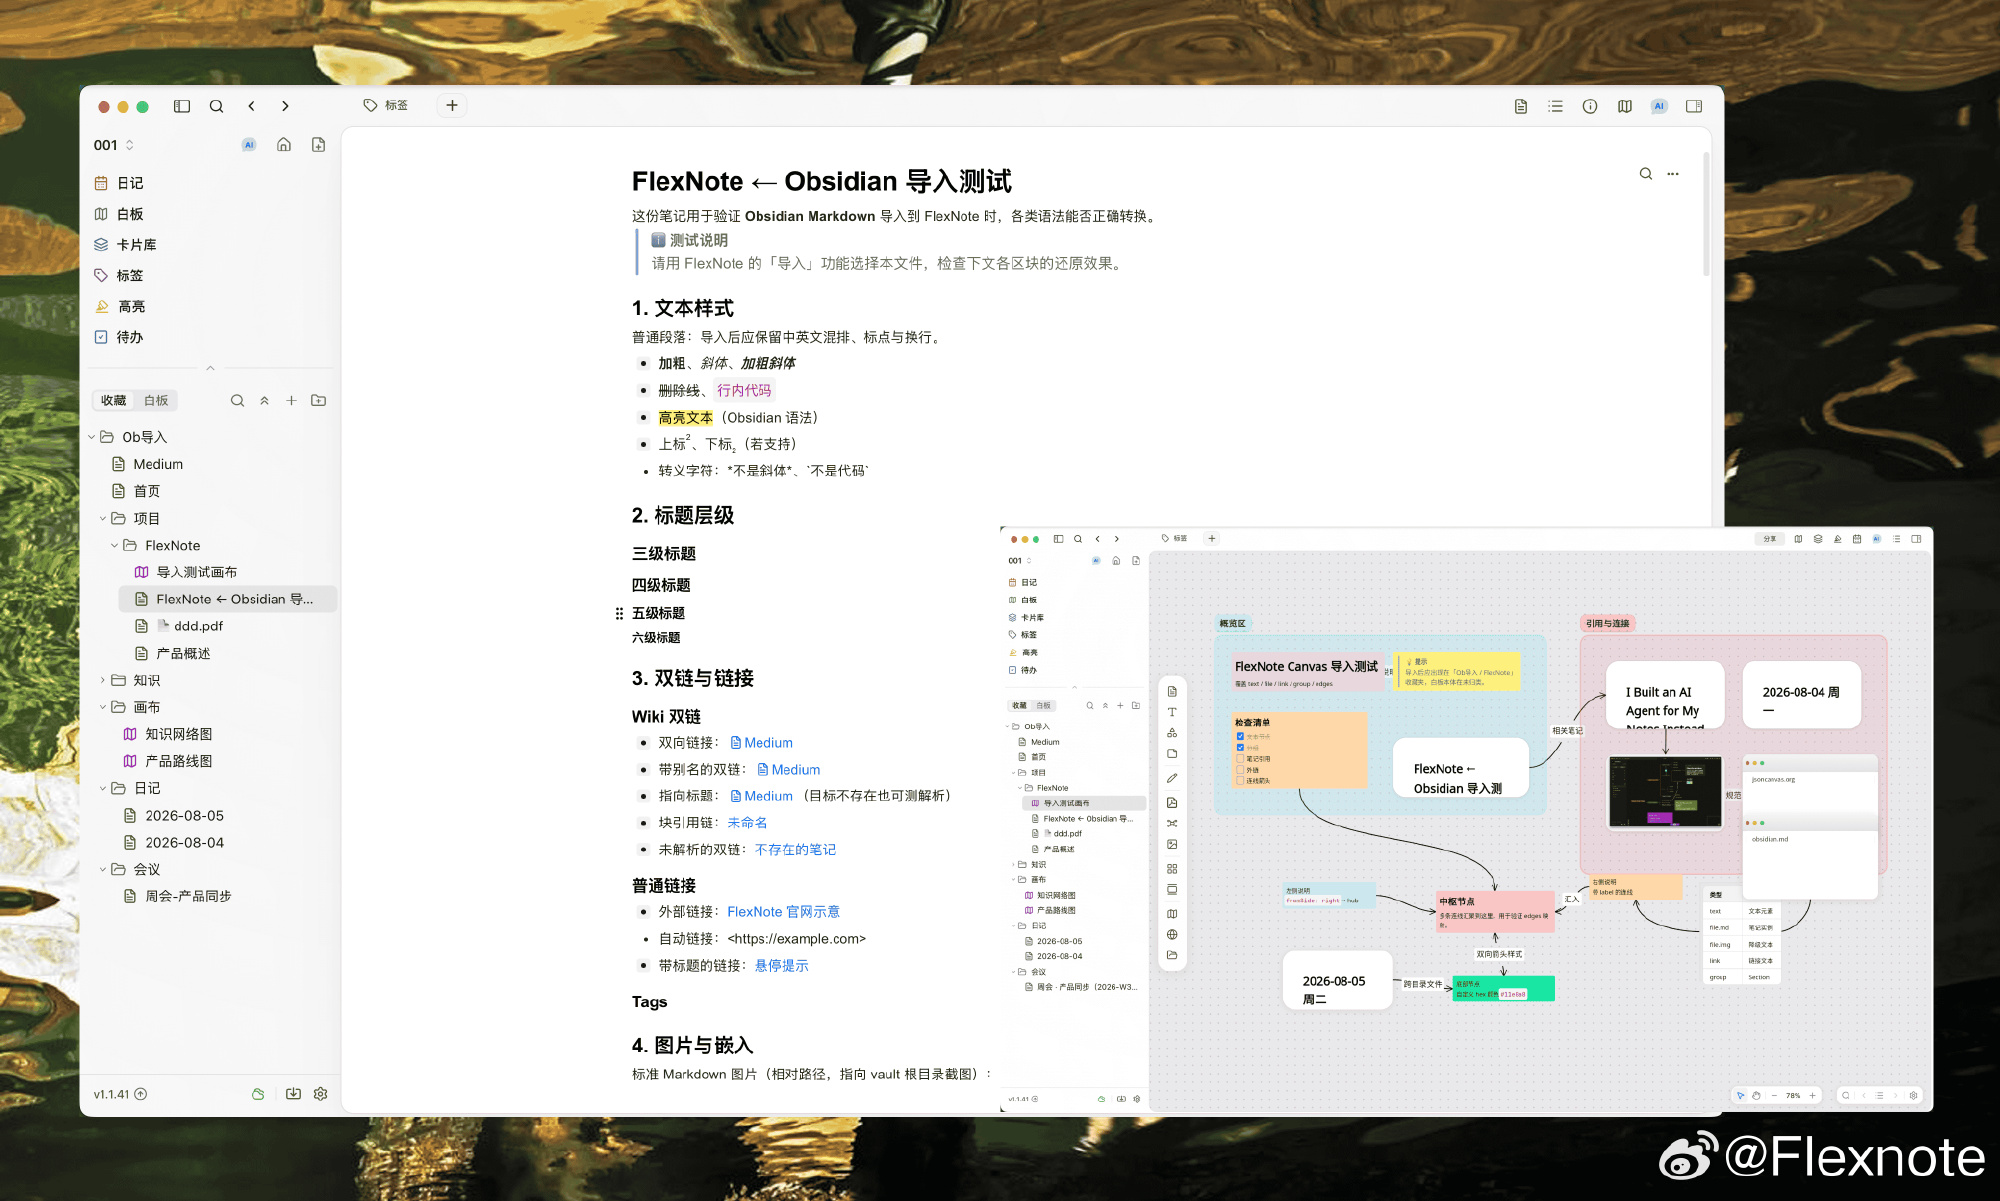Select the pen drawing tool in the canvas toolbar
The image size is (2000, 1201).
1172,778
